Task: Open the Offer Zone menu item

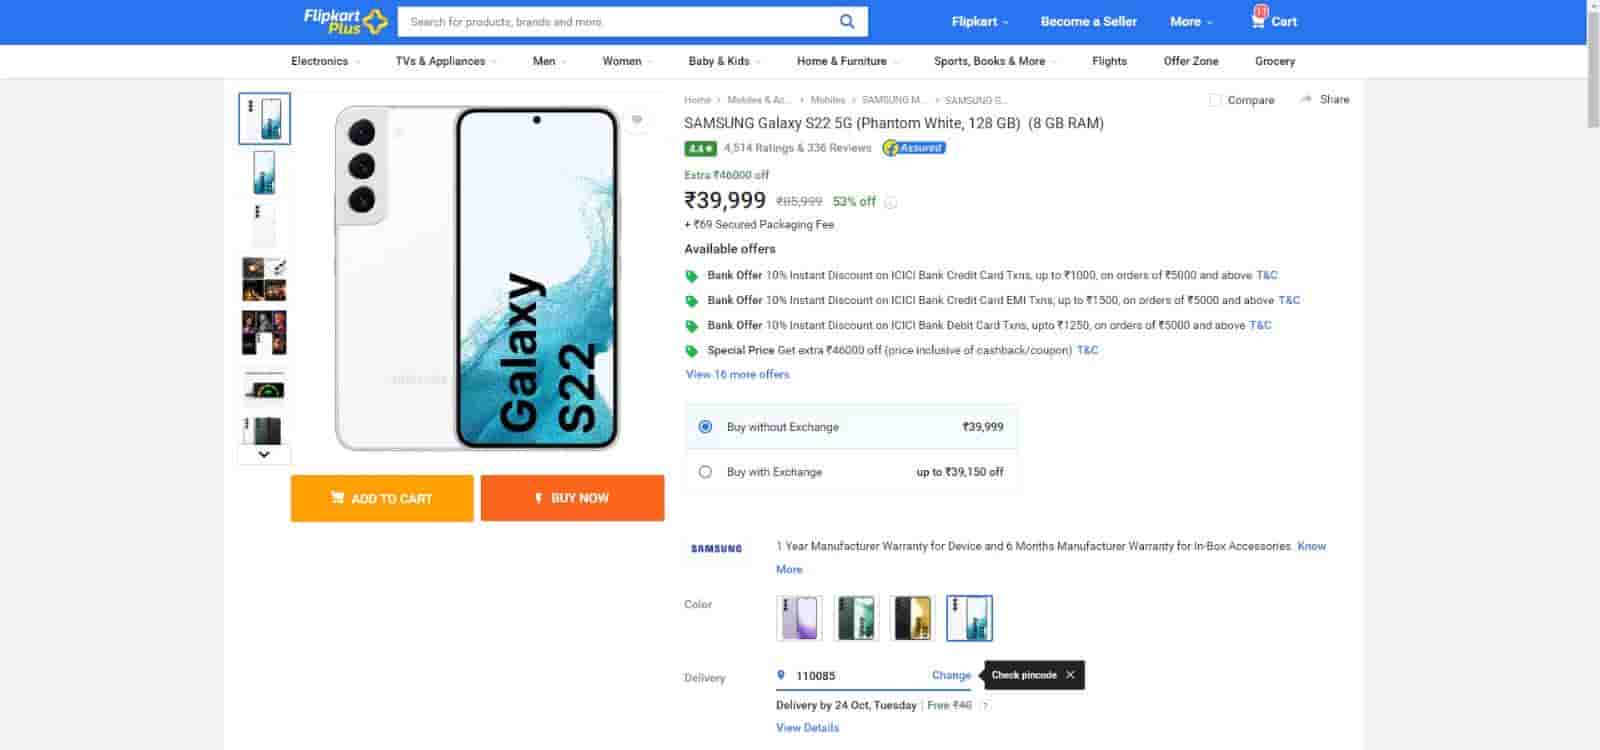Action: pos(1190,61)
